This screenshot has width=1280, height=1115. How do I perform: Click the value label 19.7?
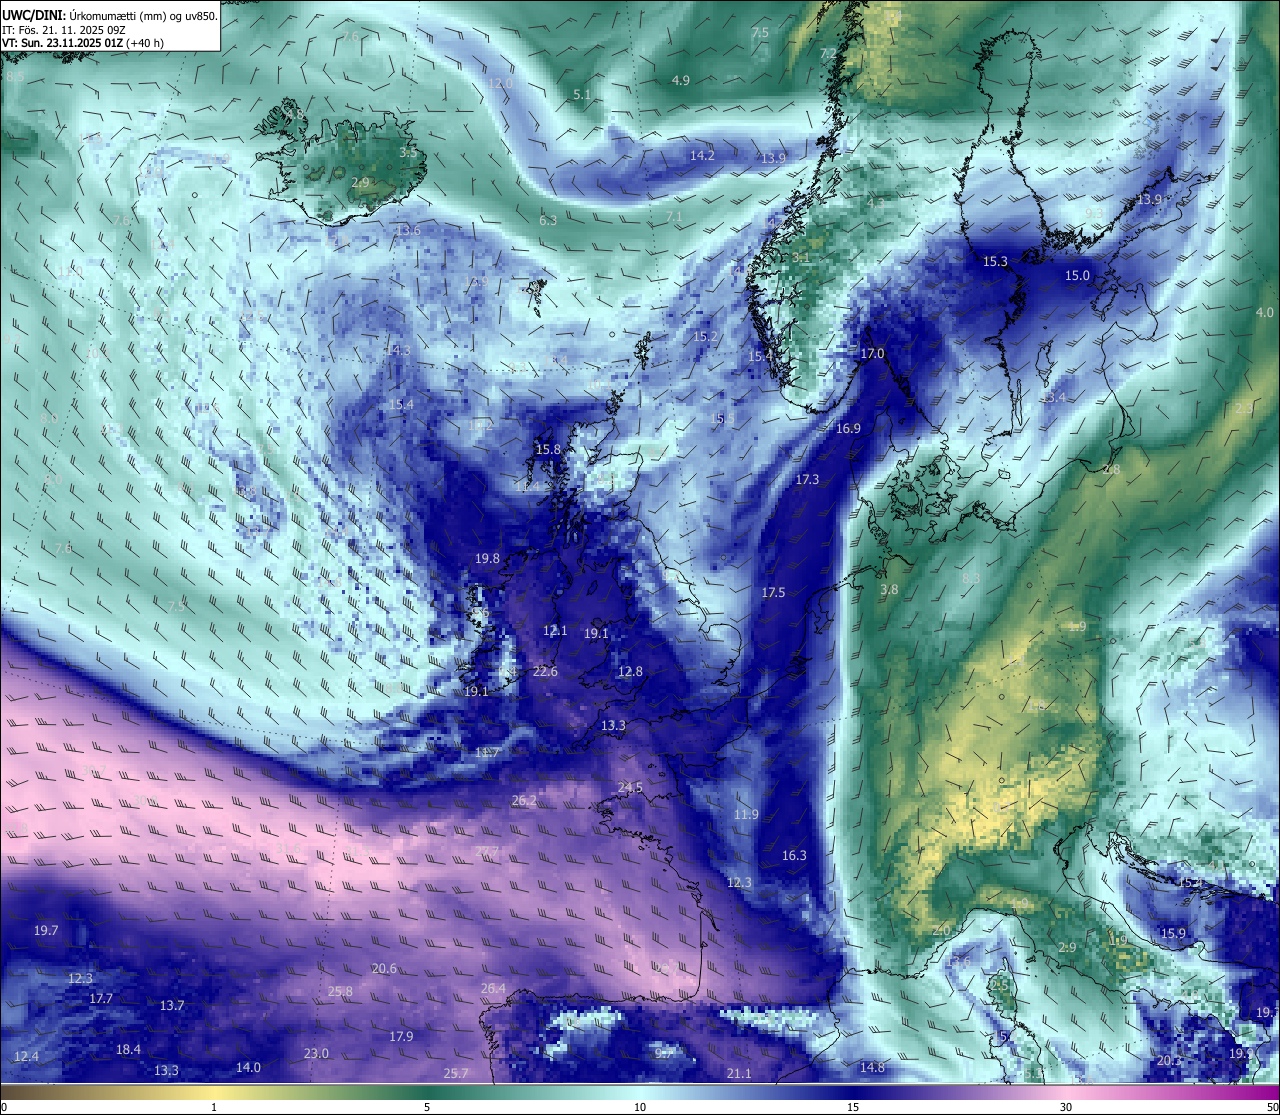(x=46, y=930)
